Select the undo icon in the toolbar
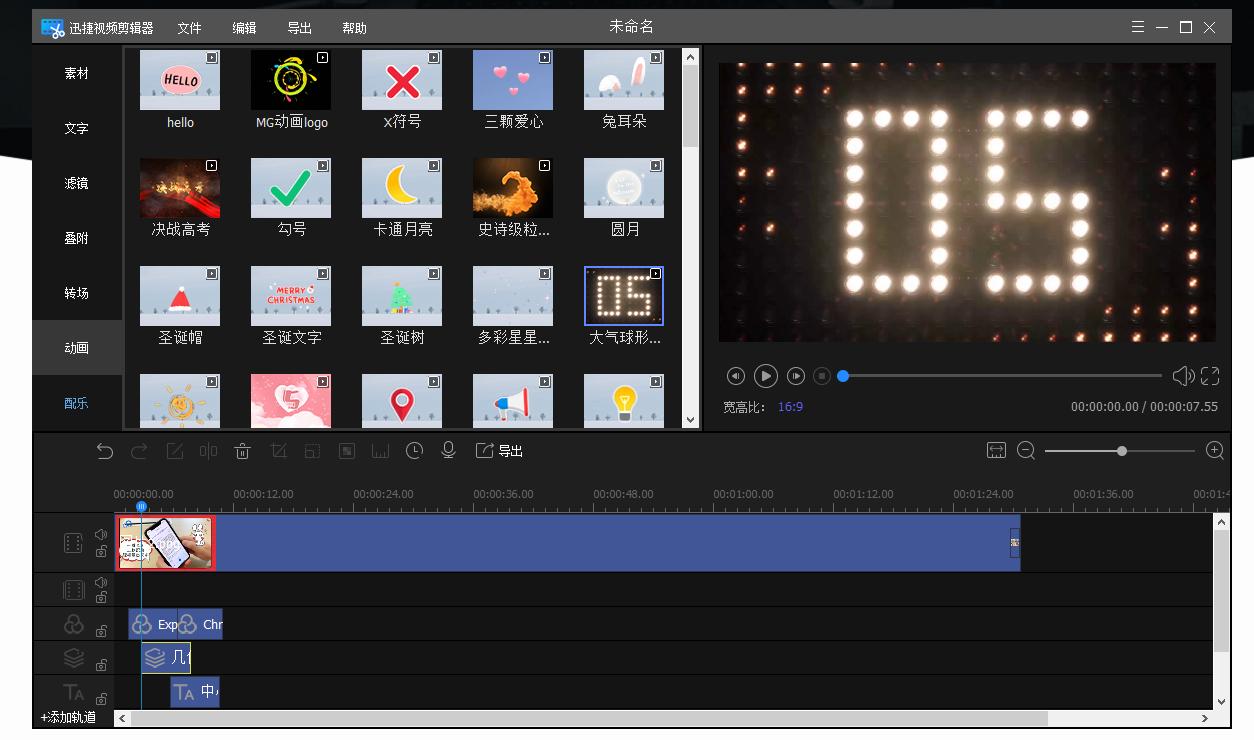 [x=105, y=451]
